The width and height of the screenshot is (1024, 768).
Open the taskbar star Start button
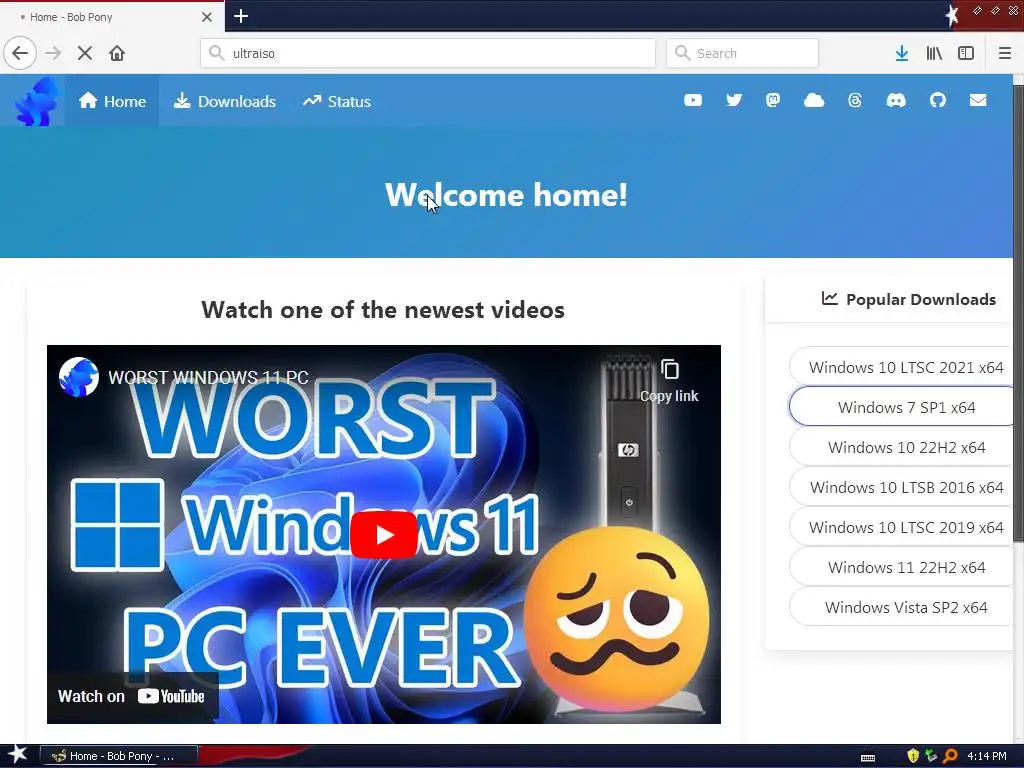point(16,755)
